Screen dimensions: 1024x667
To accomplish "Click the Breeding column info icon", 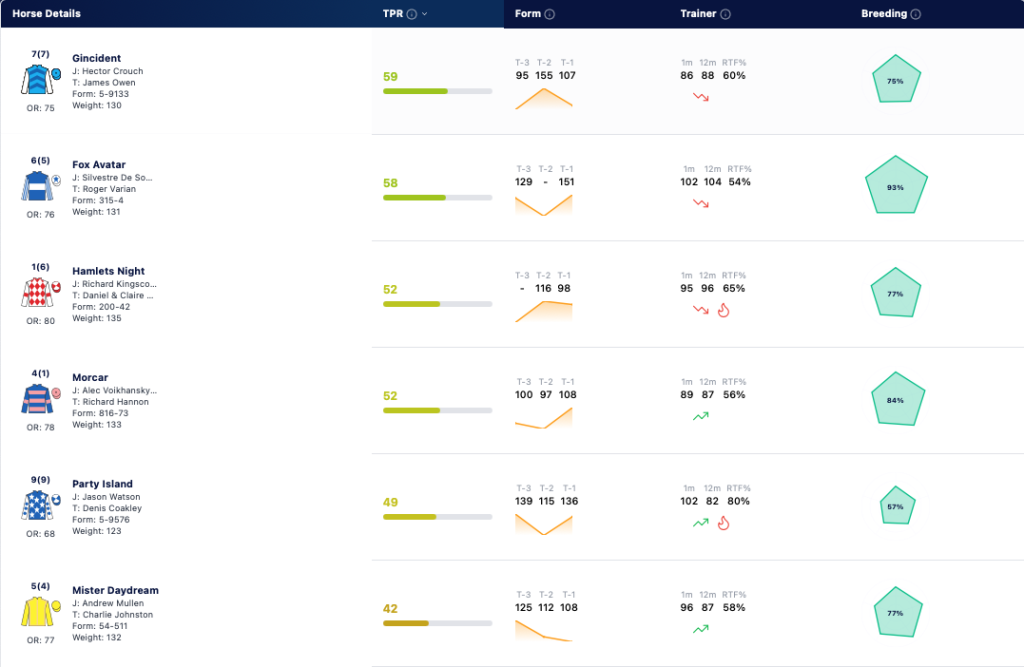I will [916, 14].
